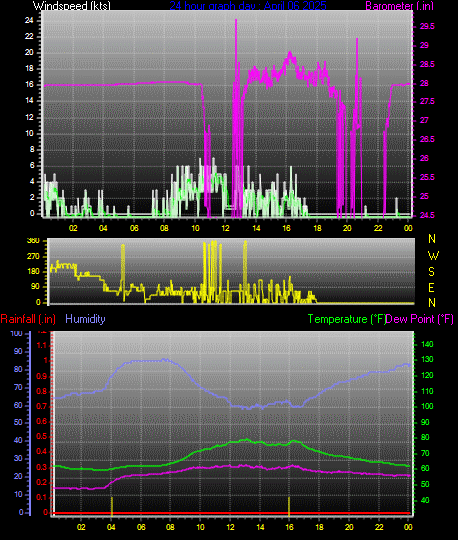Viewport: 458px width, 540px height.
Task: Click hour 12 on wind graph axis
Action: [x=225, y=228]
